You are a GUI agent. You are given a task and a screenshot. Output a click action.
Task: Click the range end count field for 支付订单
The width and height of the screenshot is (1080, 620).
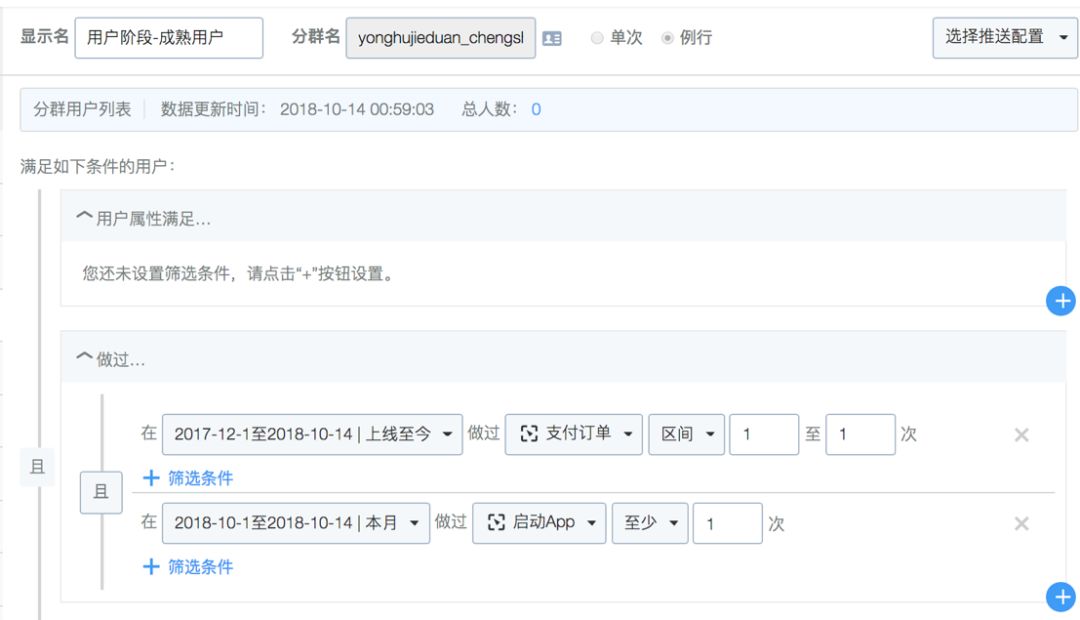tap(860, 434)
